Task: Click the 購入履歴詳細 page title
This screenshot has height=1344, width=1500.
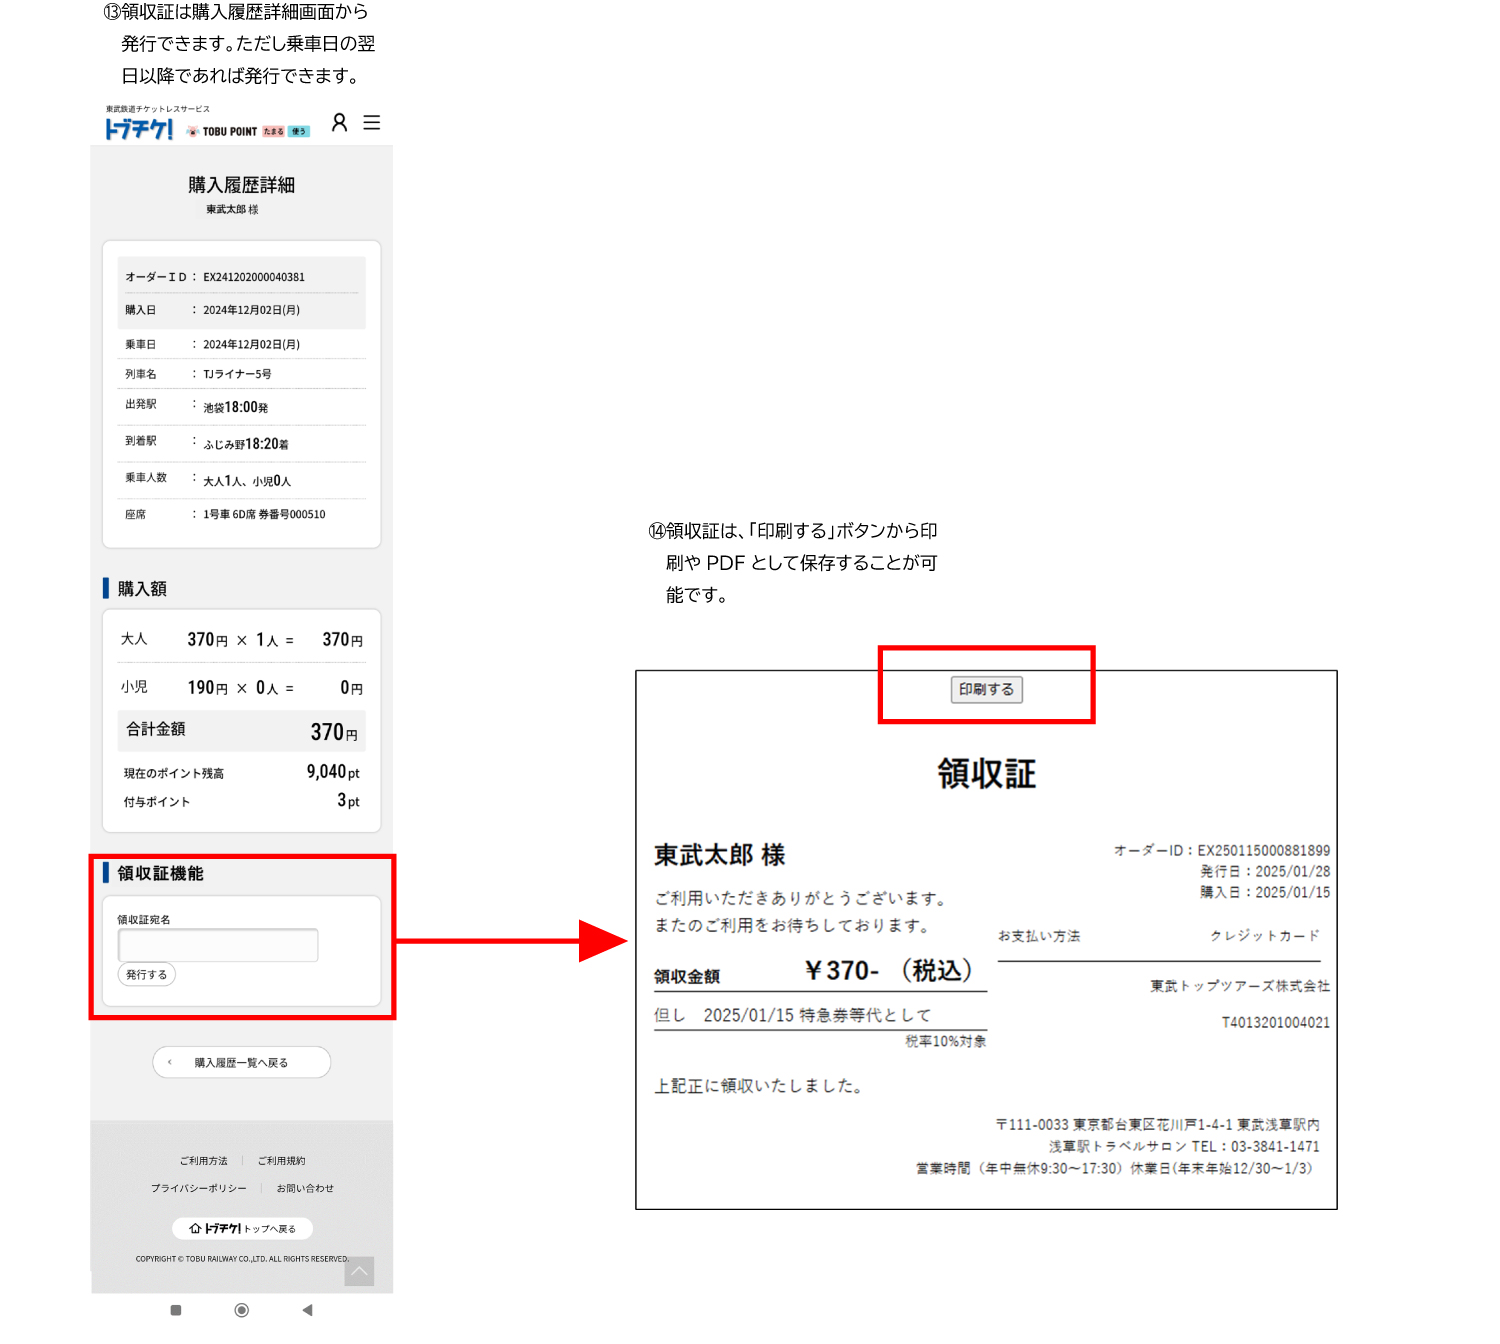Action: pos(241,185)
